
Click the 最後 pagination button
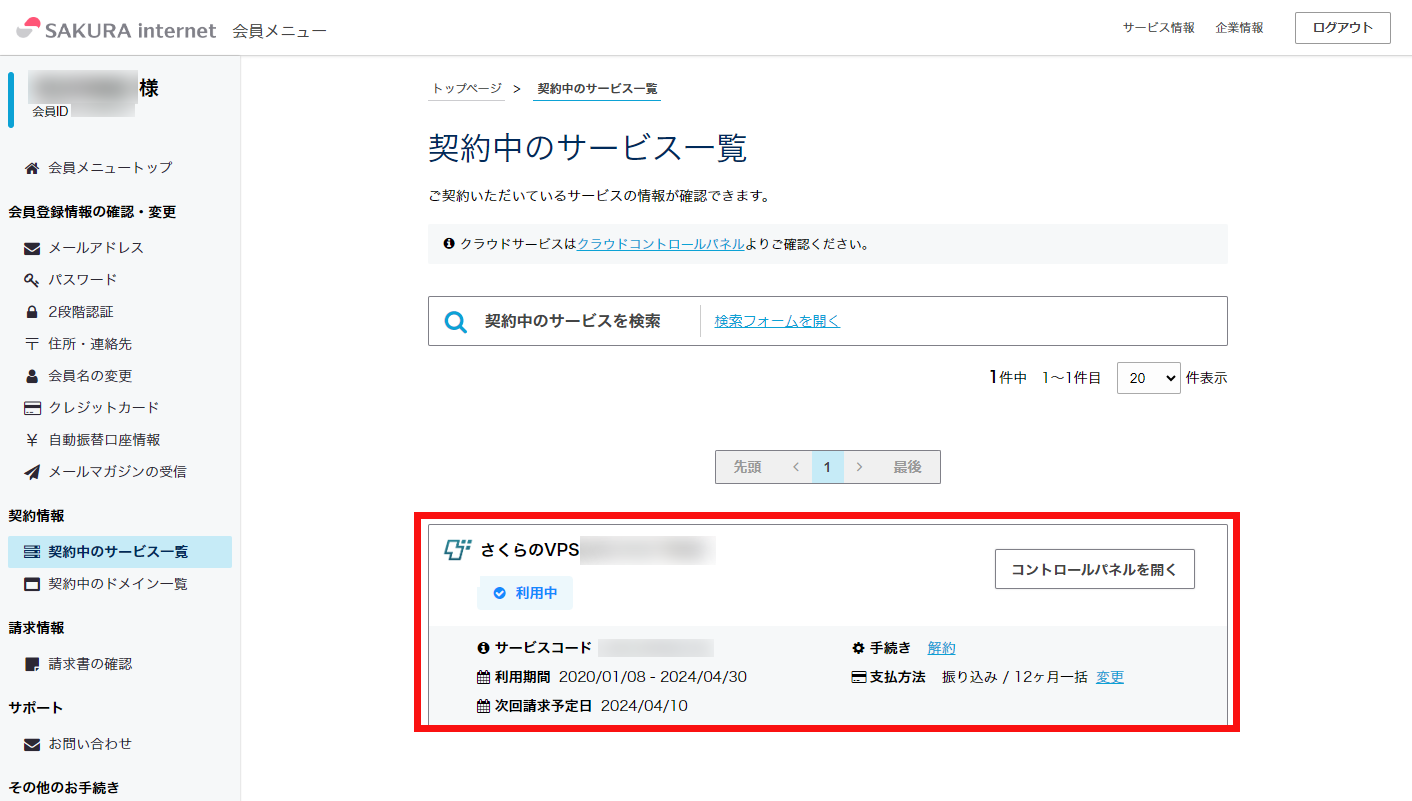(x=907, y=467)
